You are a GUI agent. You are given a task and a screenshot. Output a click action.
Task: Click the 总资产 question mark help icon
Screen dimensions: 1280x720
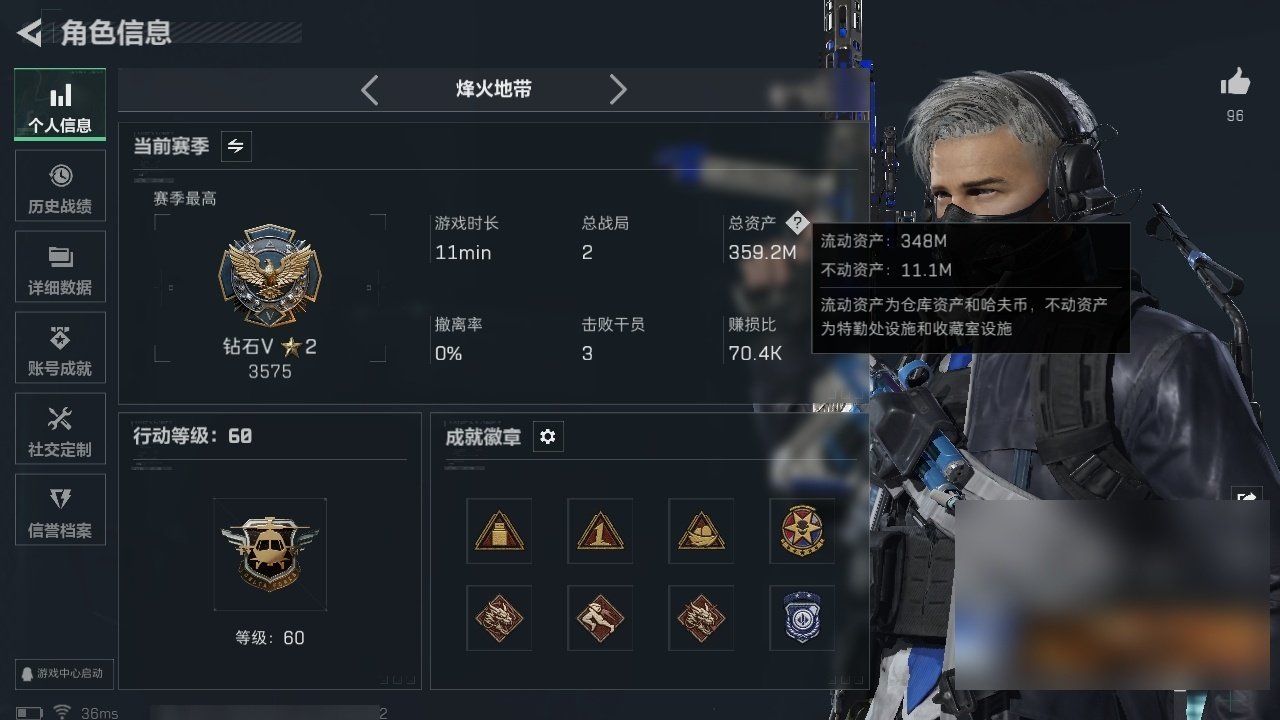(x=796, y=223)
